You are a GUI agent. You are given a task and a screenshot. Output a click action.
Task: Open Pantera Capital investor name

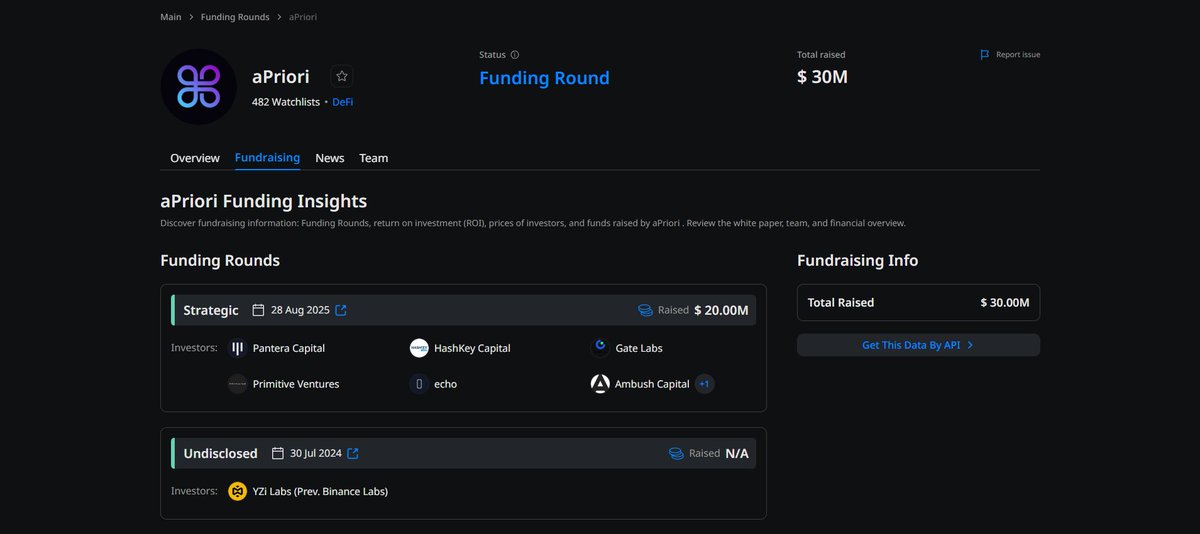point(289,348)
